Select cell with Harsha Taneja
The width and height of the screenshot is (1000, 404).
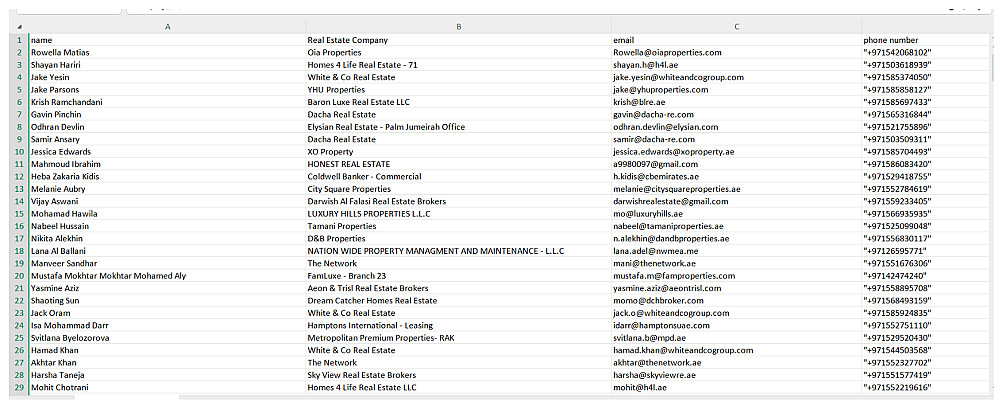point(167,375)
